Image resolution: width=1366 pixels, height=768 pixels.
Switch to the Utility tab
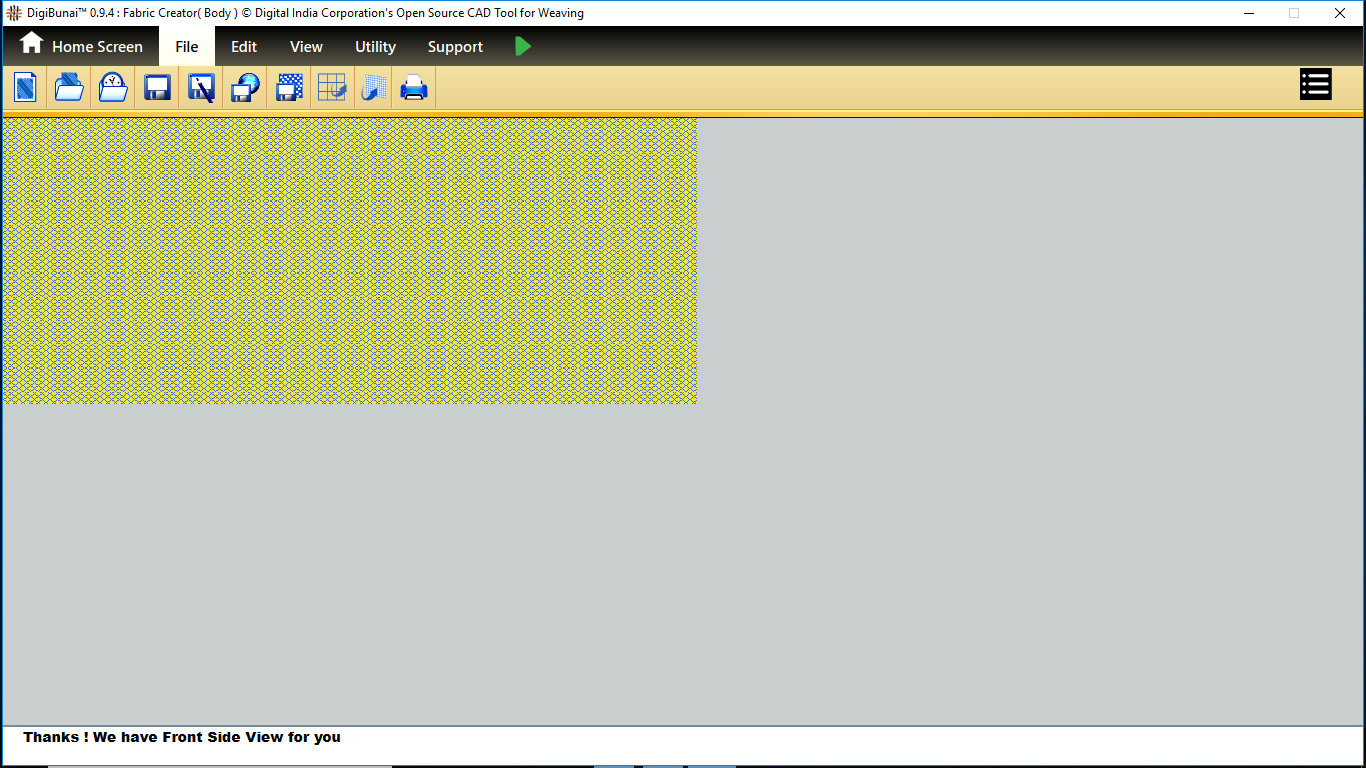(x=375, y=47)
